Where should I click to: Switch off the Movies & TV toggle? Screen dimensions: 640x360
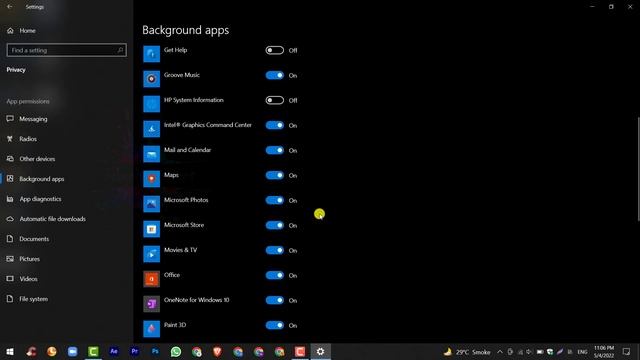point(275,250)
